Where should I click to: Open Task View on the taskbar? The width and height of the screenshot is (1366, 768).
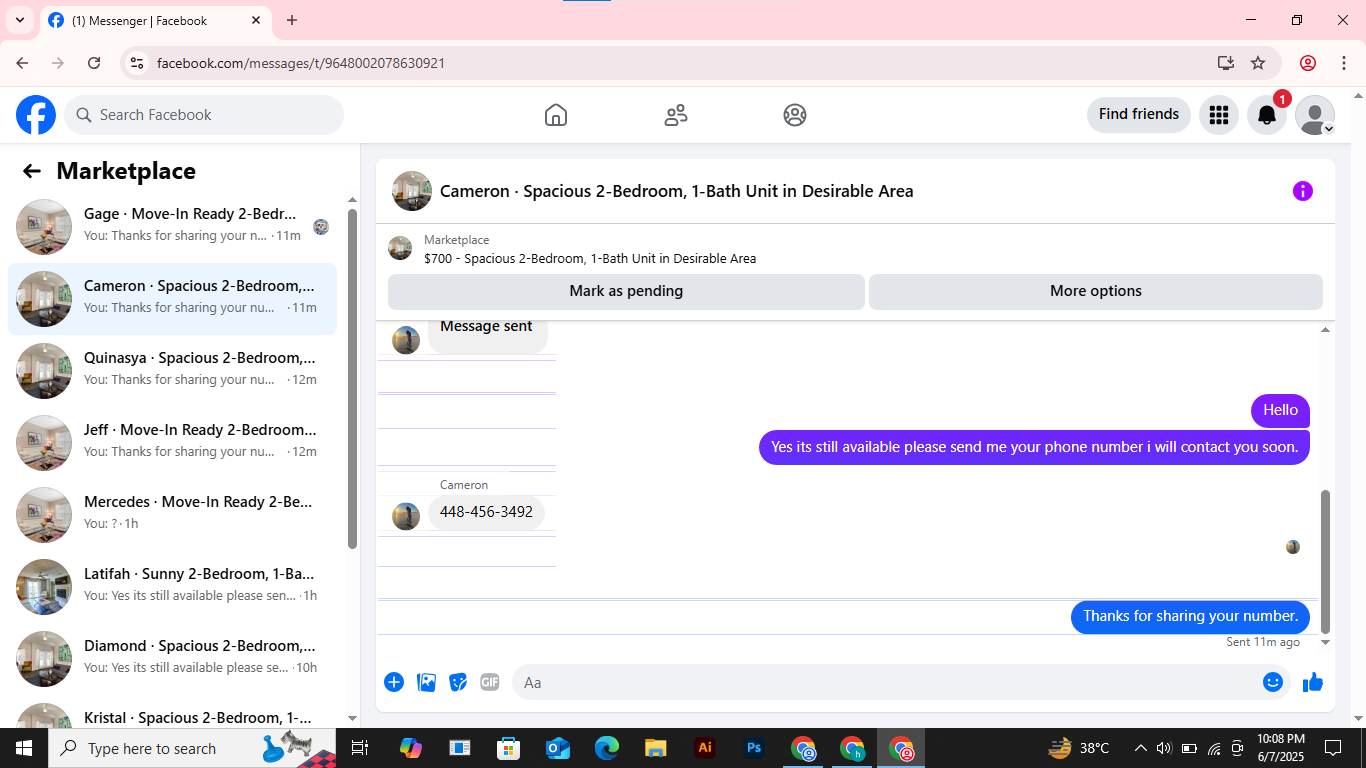tap(360, 748)
